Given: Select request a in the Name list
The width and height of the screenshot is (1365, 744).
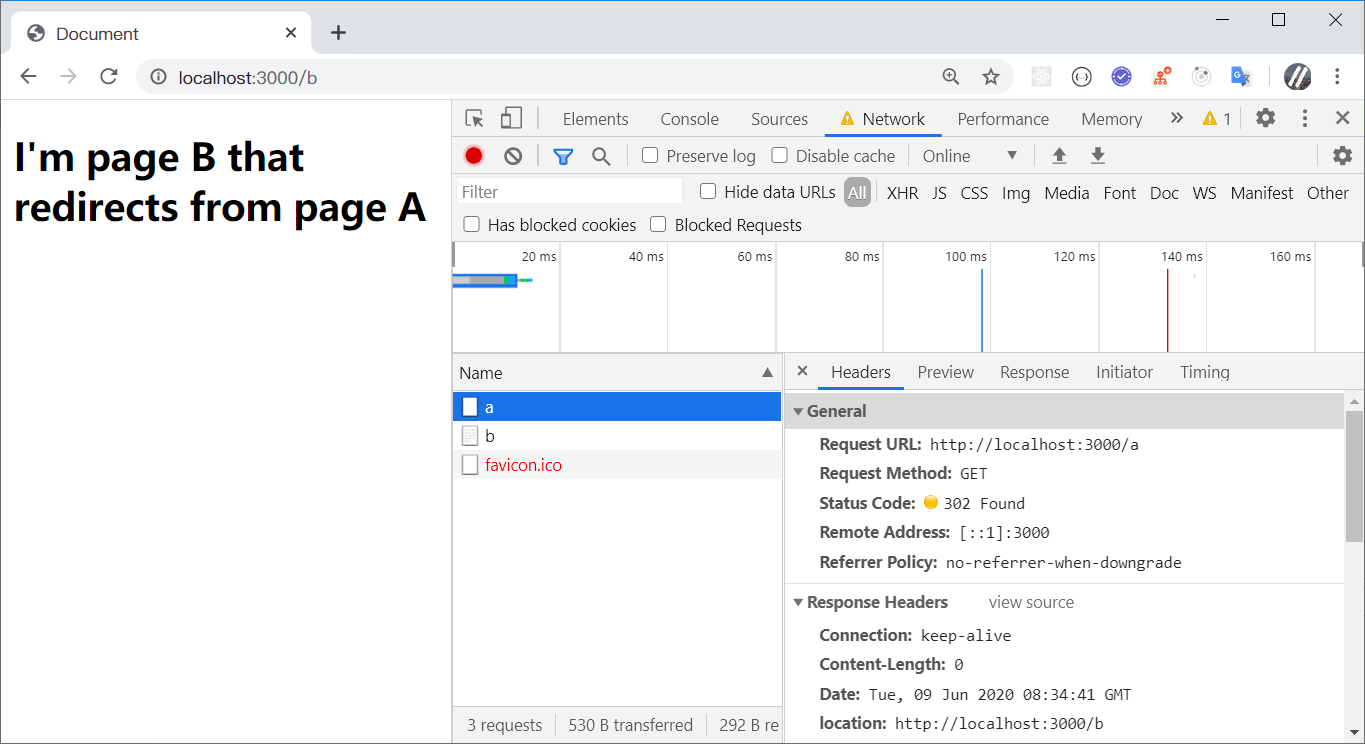Looking at the screenshot, I should click(617, 407).
